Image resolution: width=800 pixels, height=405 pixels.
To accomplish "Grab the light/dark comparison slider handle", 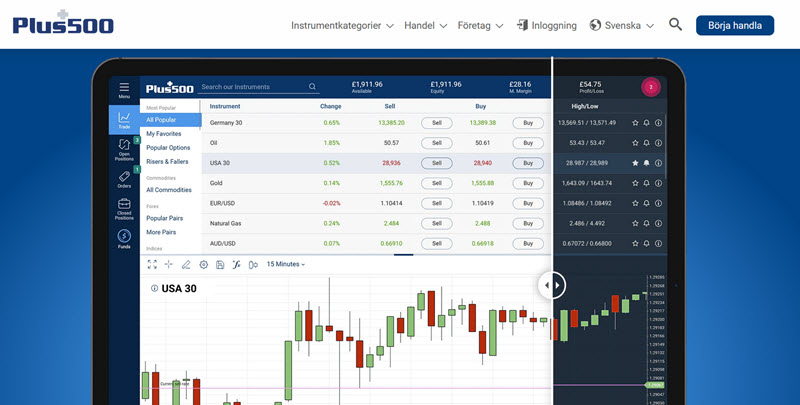I will (x=552, y=285).
